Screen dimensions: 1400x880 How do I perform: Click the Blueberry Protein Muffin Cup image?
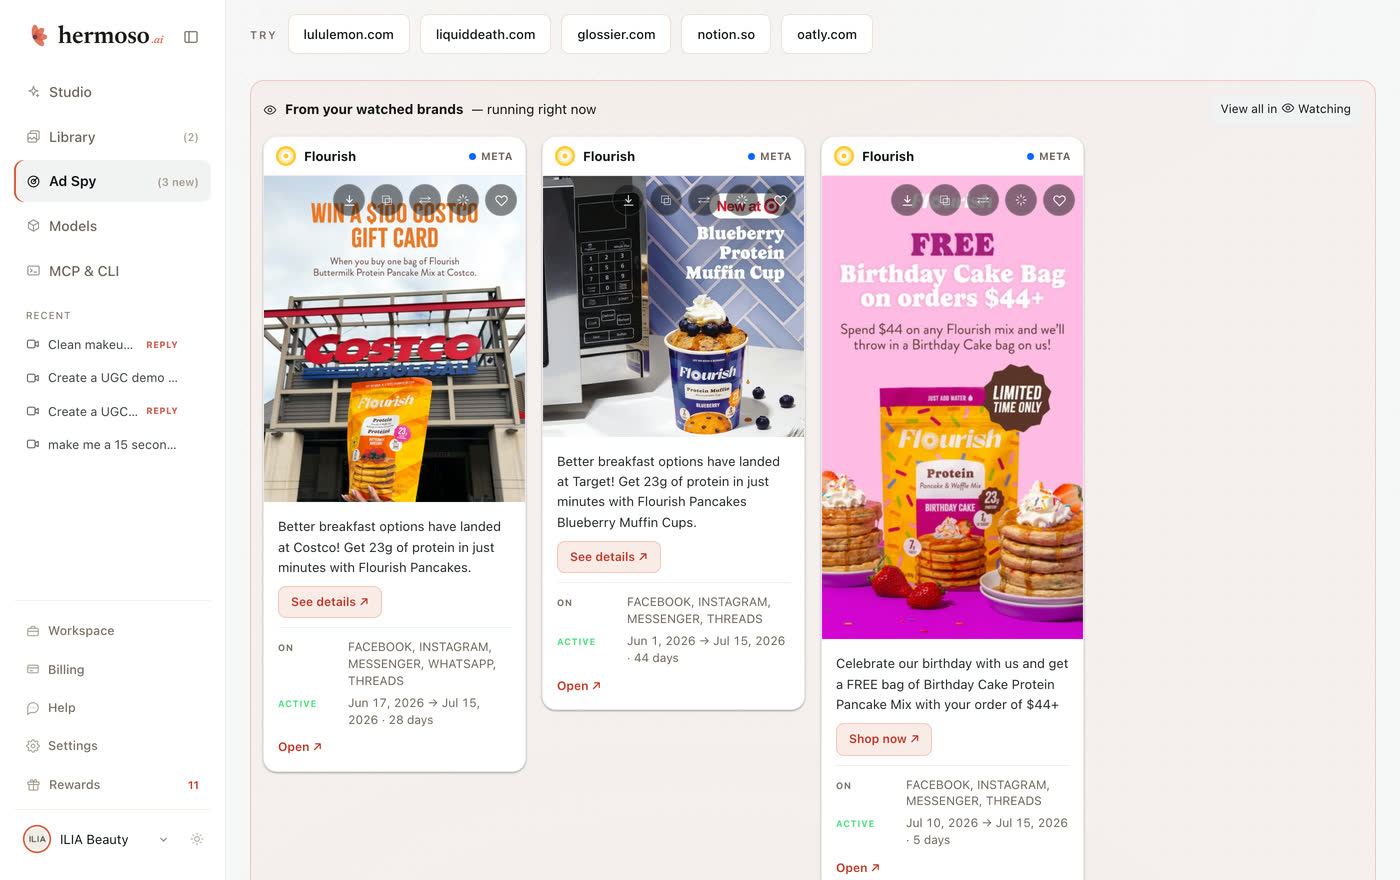pos(673,306)
